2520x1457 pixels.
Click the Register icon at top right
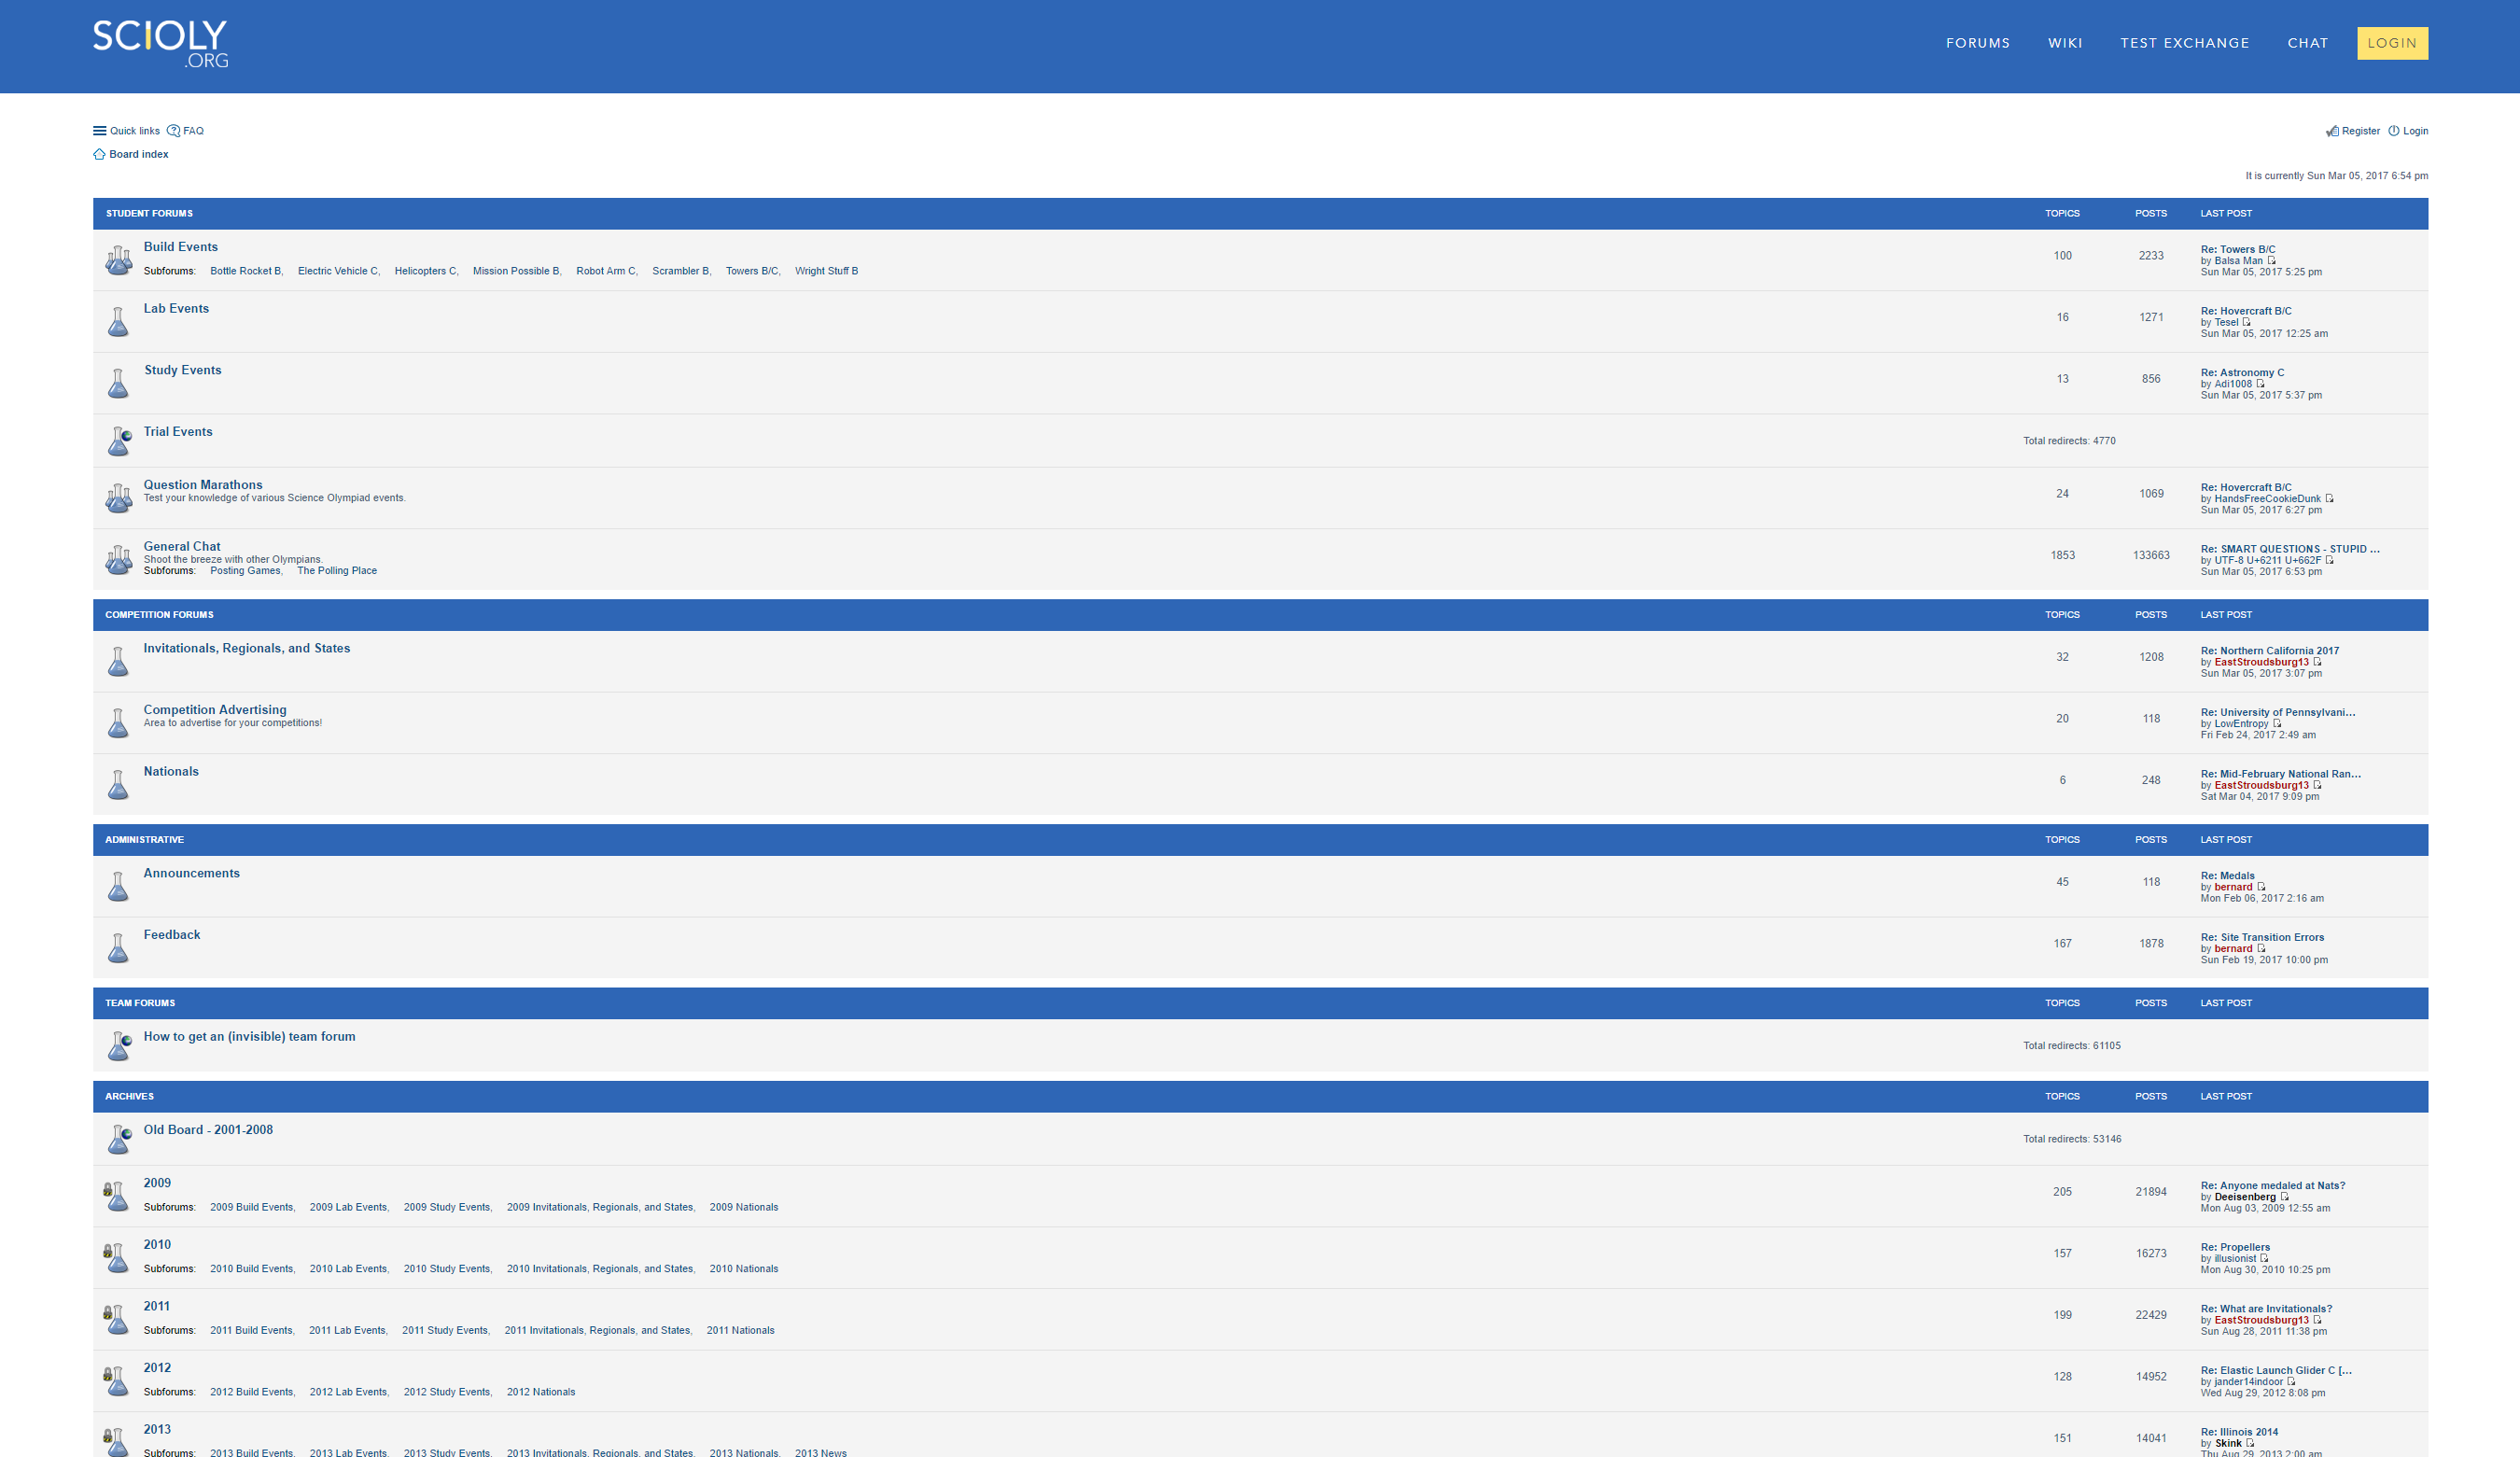tap(2332, 131)
